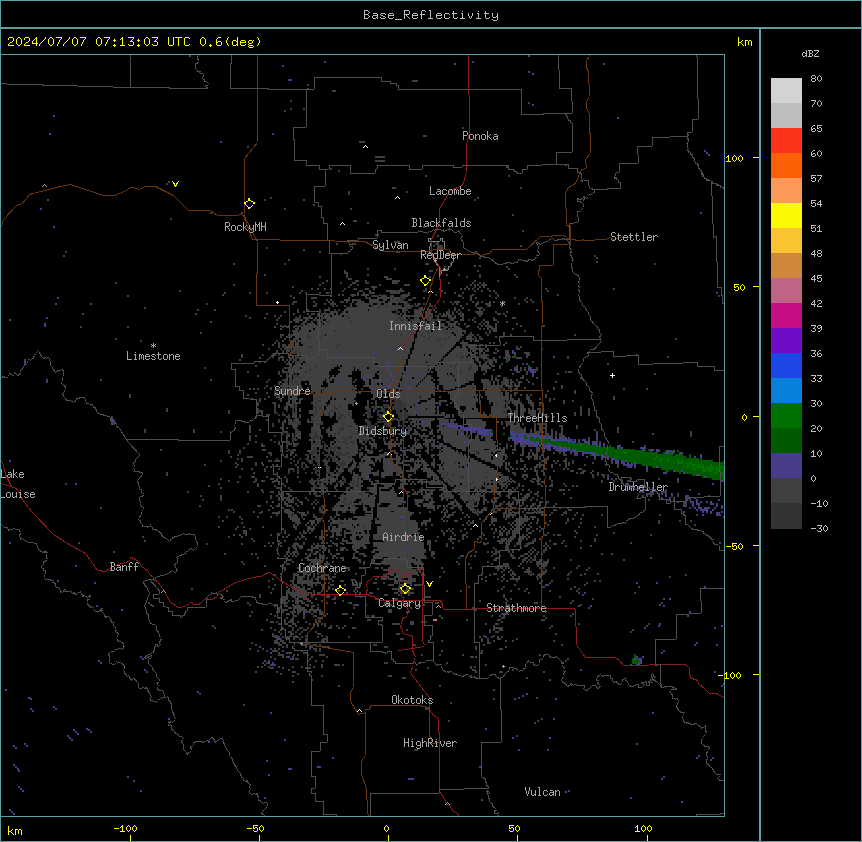The width and height of the screenshot is (862, 842).
Task: Click the right axis tick labeled -50
Action: click(x=734, y=546)
